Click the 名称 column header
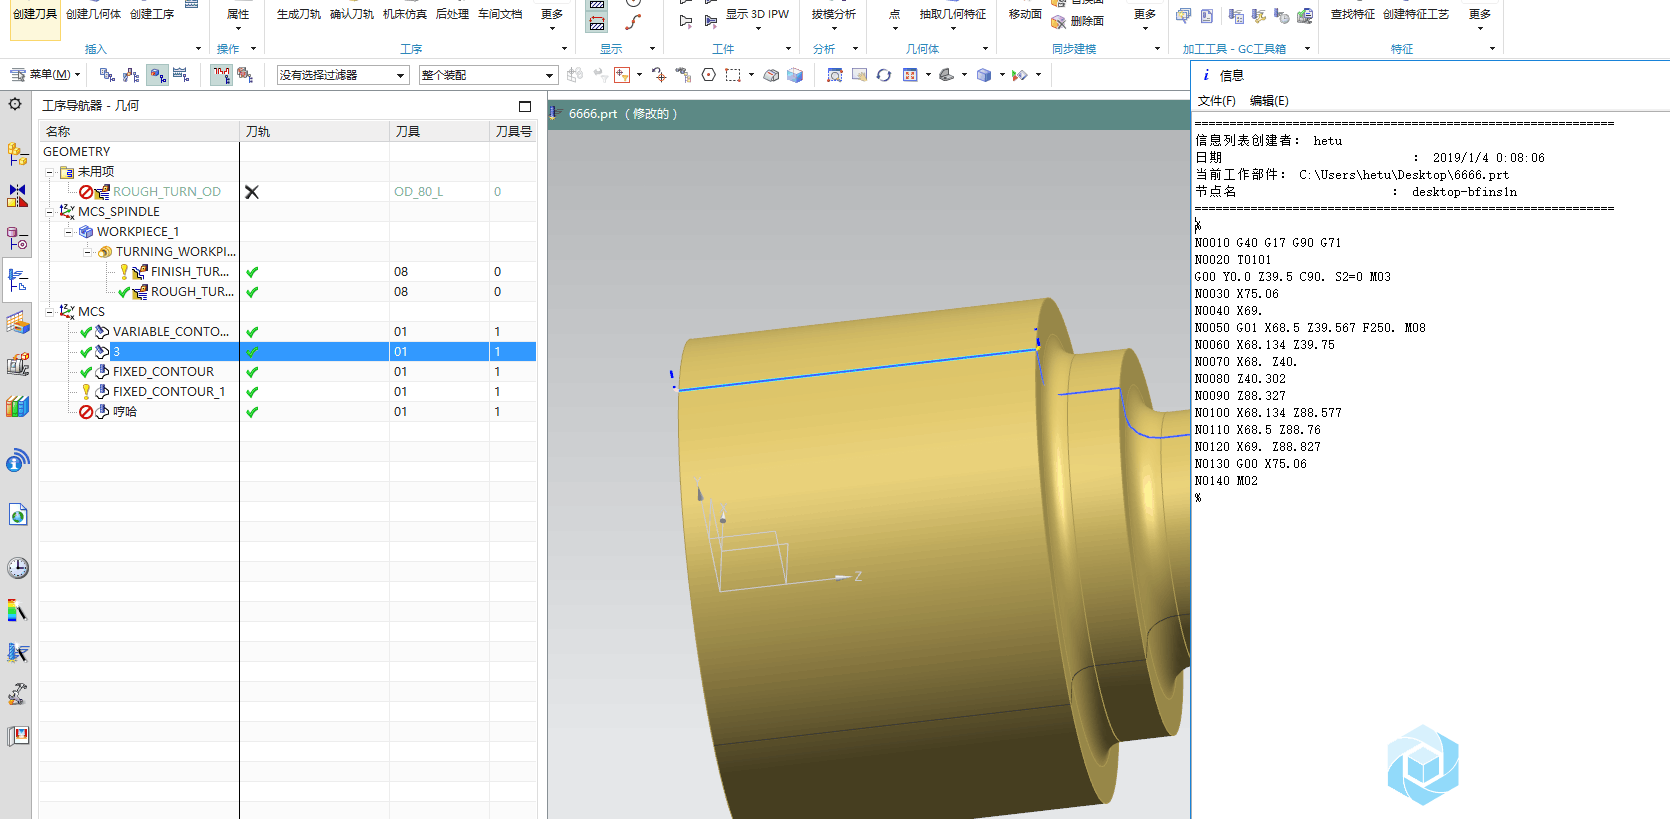This screenshot has width=1670, height=819. 139,132
